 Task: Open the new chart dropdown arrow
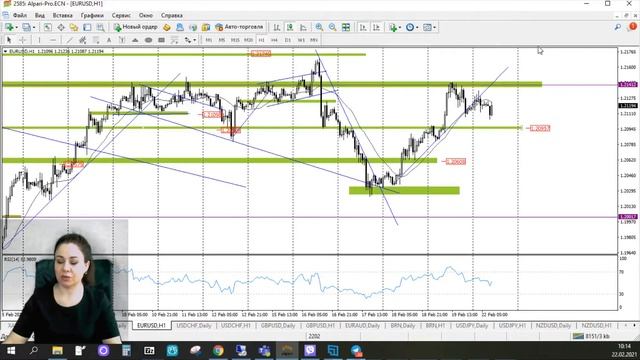coord(16,27)
